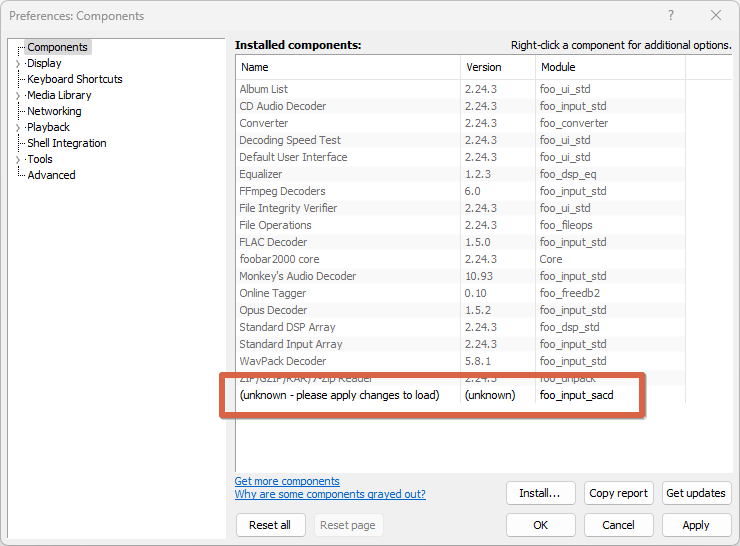Select Components in the preferences tree
This screenshot has width=740, height=546.
(57, 47)
